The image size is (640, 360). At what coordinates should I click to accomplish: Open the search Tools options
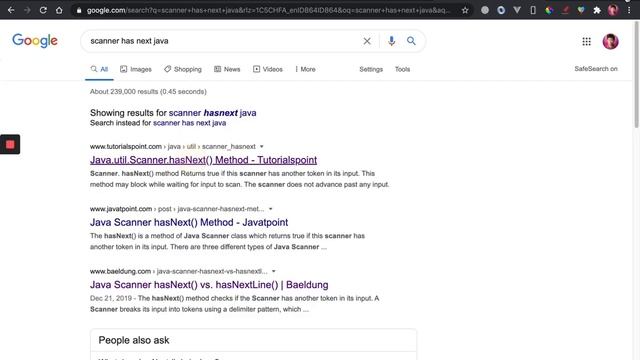click(x=402, y=69)
